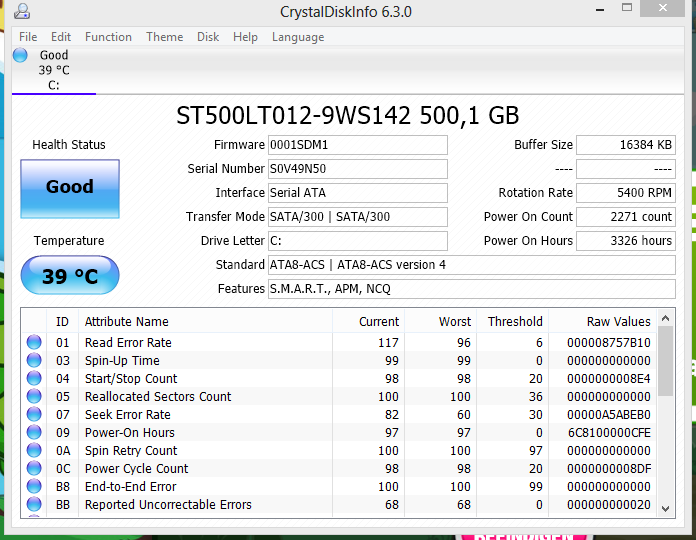
Task: Click the attribute list scroll down arrow
Action: (665, 509)
